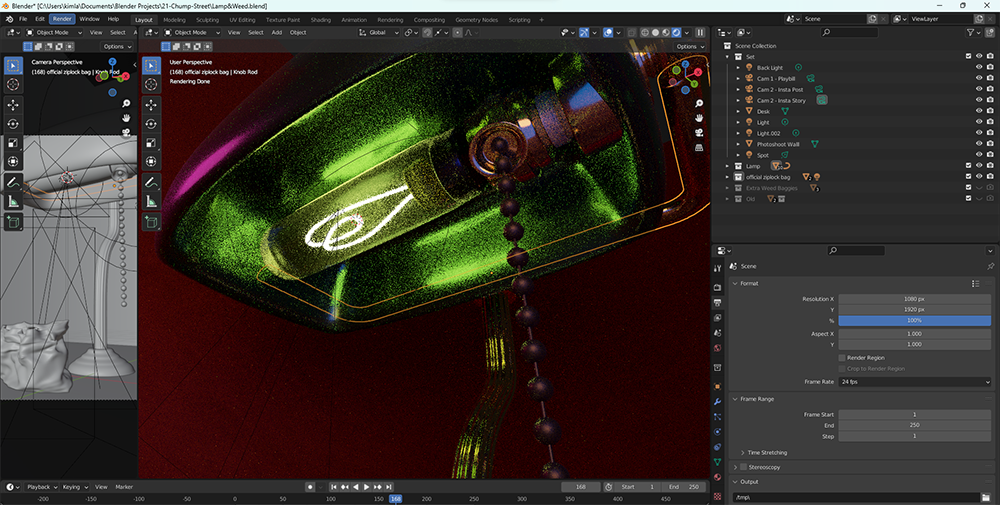Screen dimensions: 1000x505
Task: Open the Modifiers wrench properties tab
Action: [717, 402]
